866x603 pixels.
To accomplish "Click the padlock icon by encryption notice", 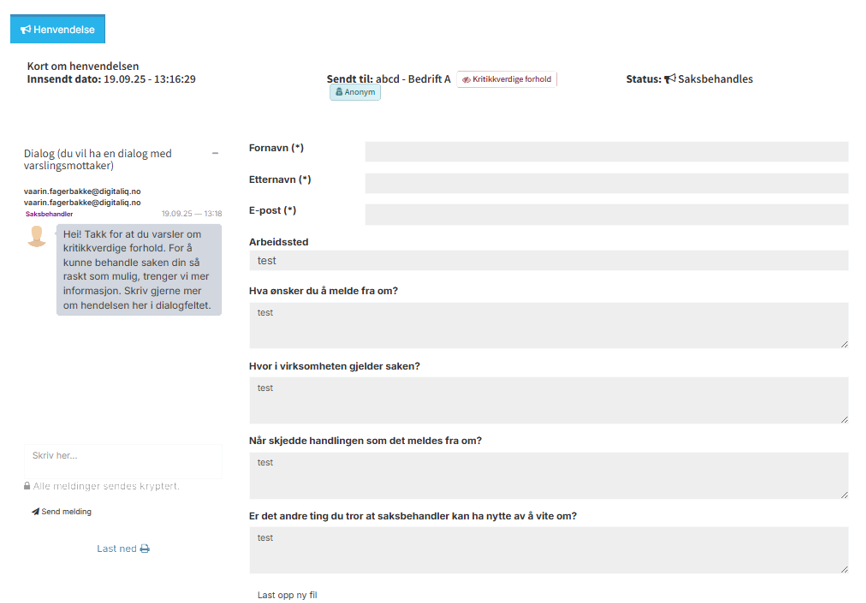I will tap(28, 486).
